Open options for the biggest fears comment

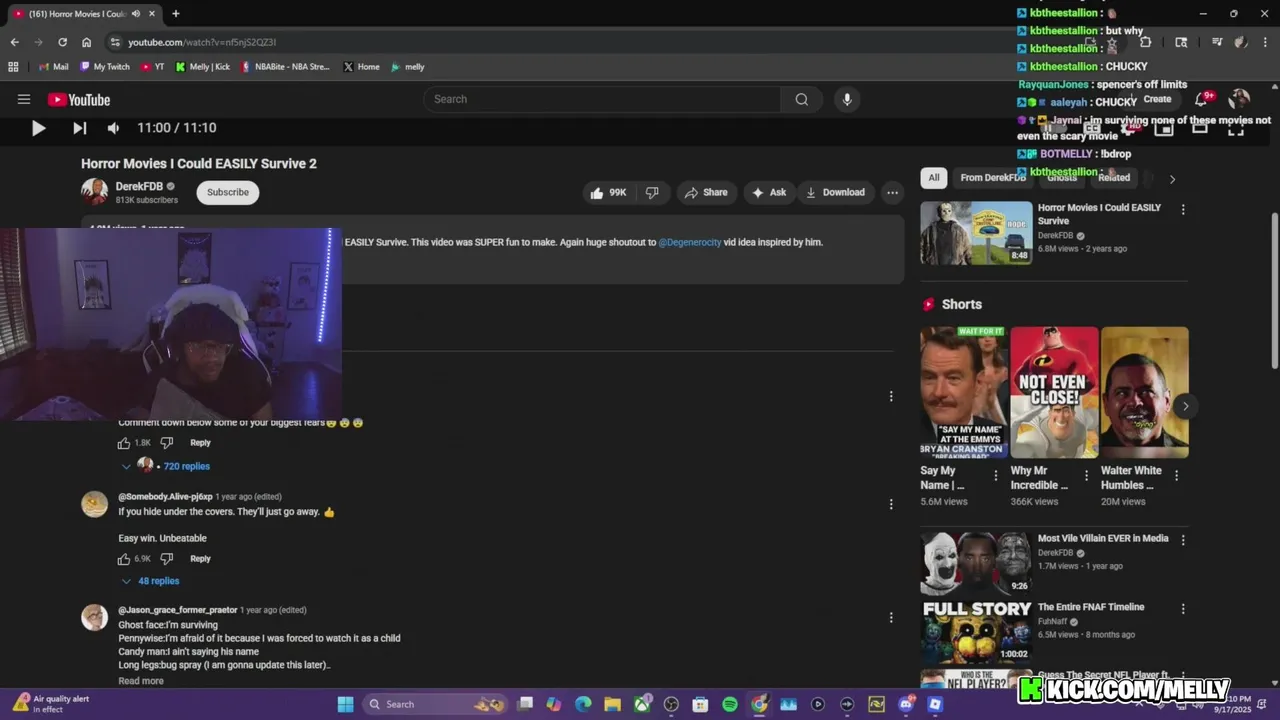pyautogui.click(x=891, y=396)
